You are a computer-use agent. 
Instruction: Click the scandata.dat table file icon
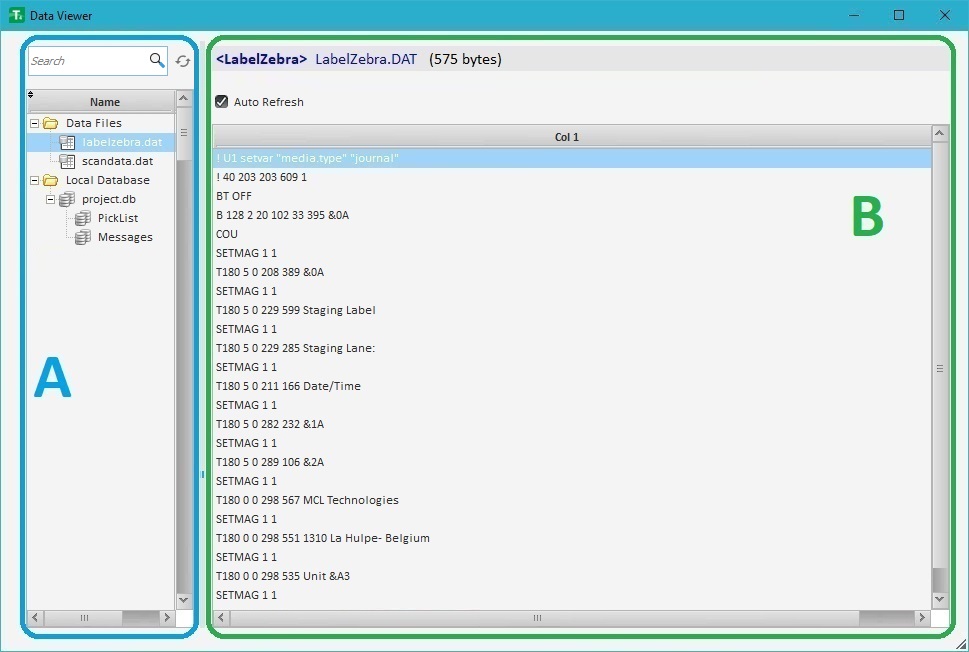[67, 161]
